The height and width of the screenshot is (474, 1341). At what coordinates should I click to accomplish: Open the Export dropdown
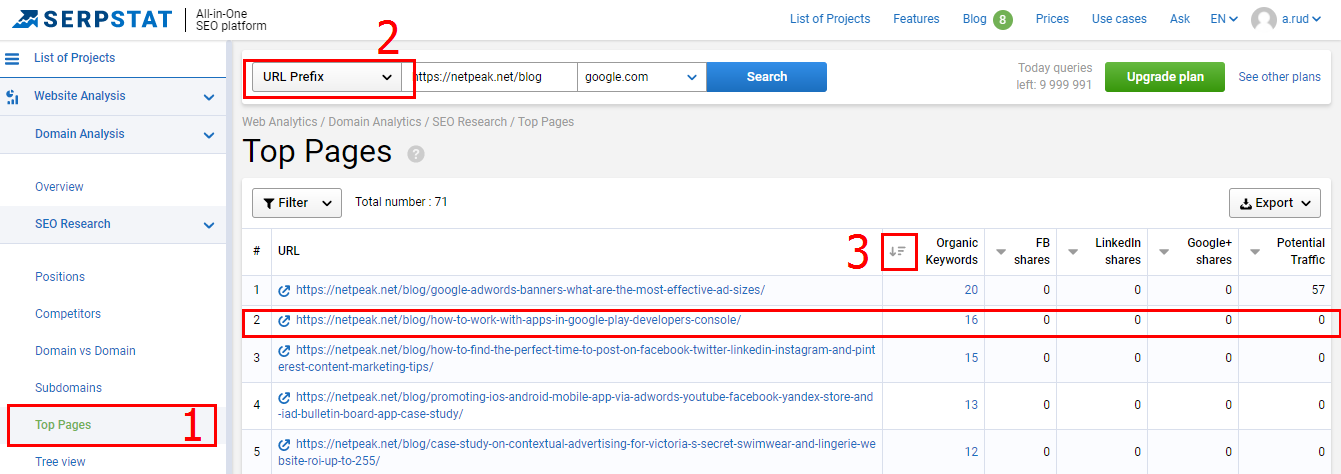[x=1275, y=203]
